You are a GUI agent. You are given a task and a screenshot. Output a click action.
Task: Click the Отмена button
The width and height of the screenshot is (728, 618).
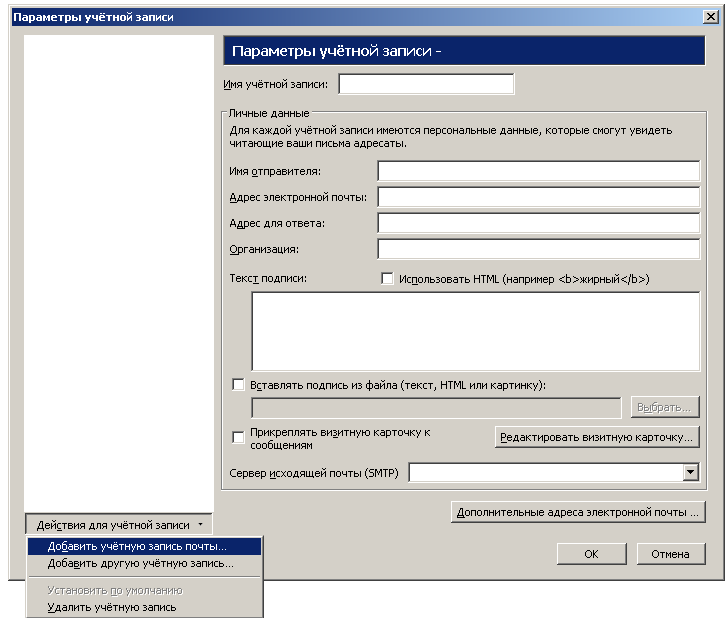[x=670, y=554]
